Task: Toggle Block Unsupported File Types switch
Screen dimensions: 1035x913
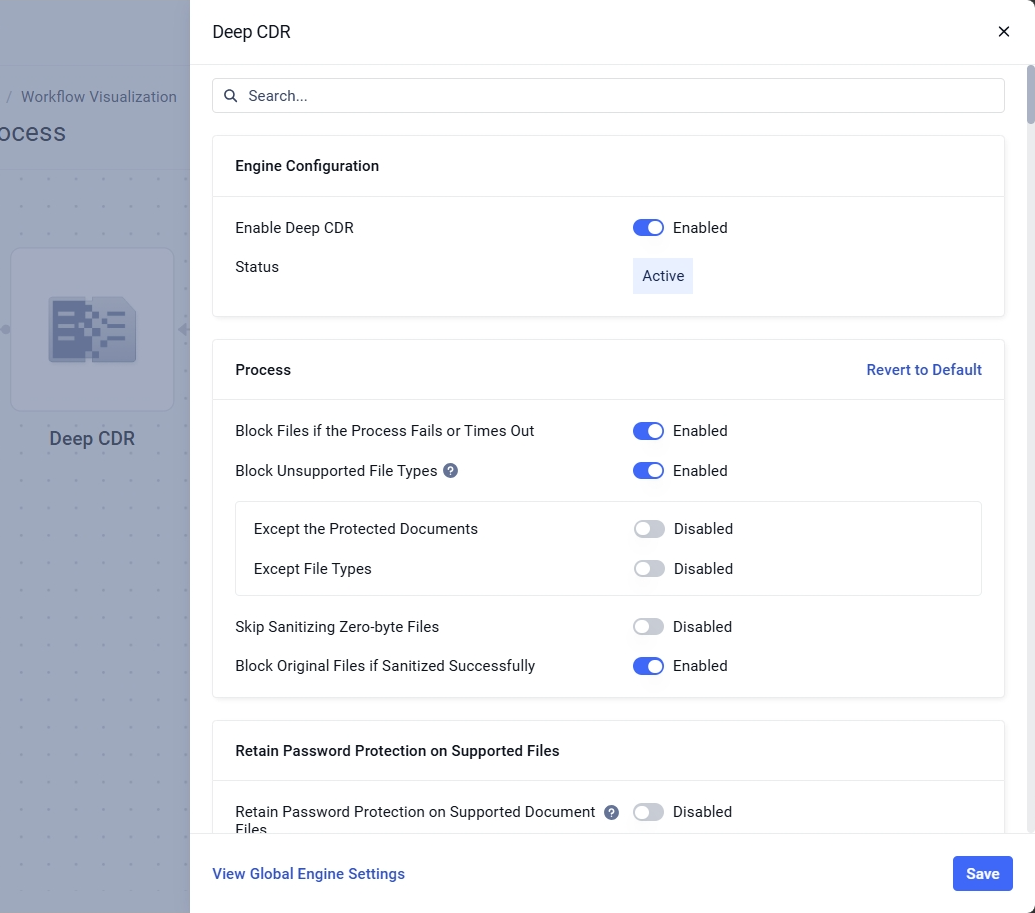Action: click(x=648, y=471)
